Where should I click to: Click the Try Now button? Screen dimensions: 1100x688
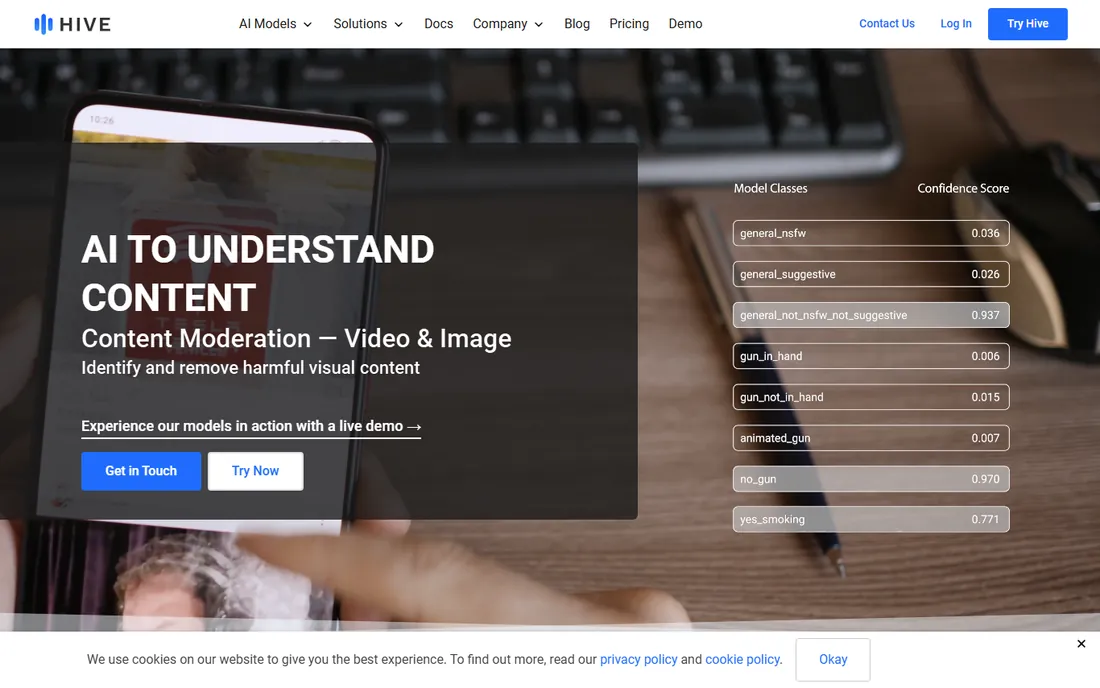tap(255, 471)
